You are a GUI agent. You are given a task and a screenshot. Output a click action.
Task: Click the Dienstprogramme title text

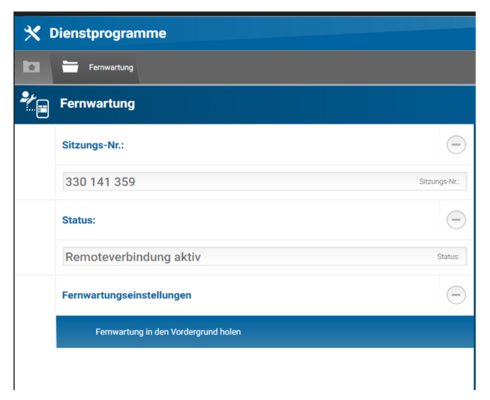point(108,33)
